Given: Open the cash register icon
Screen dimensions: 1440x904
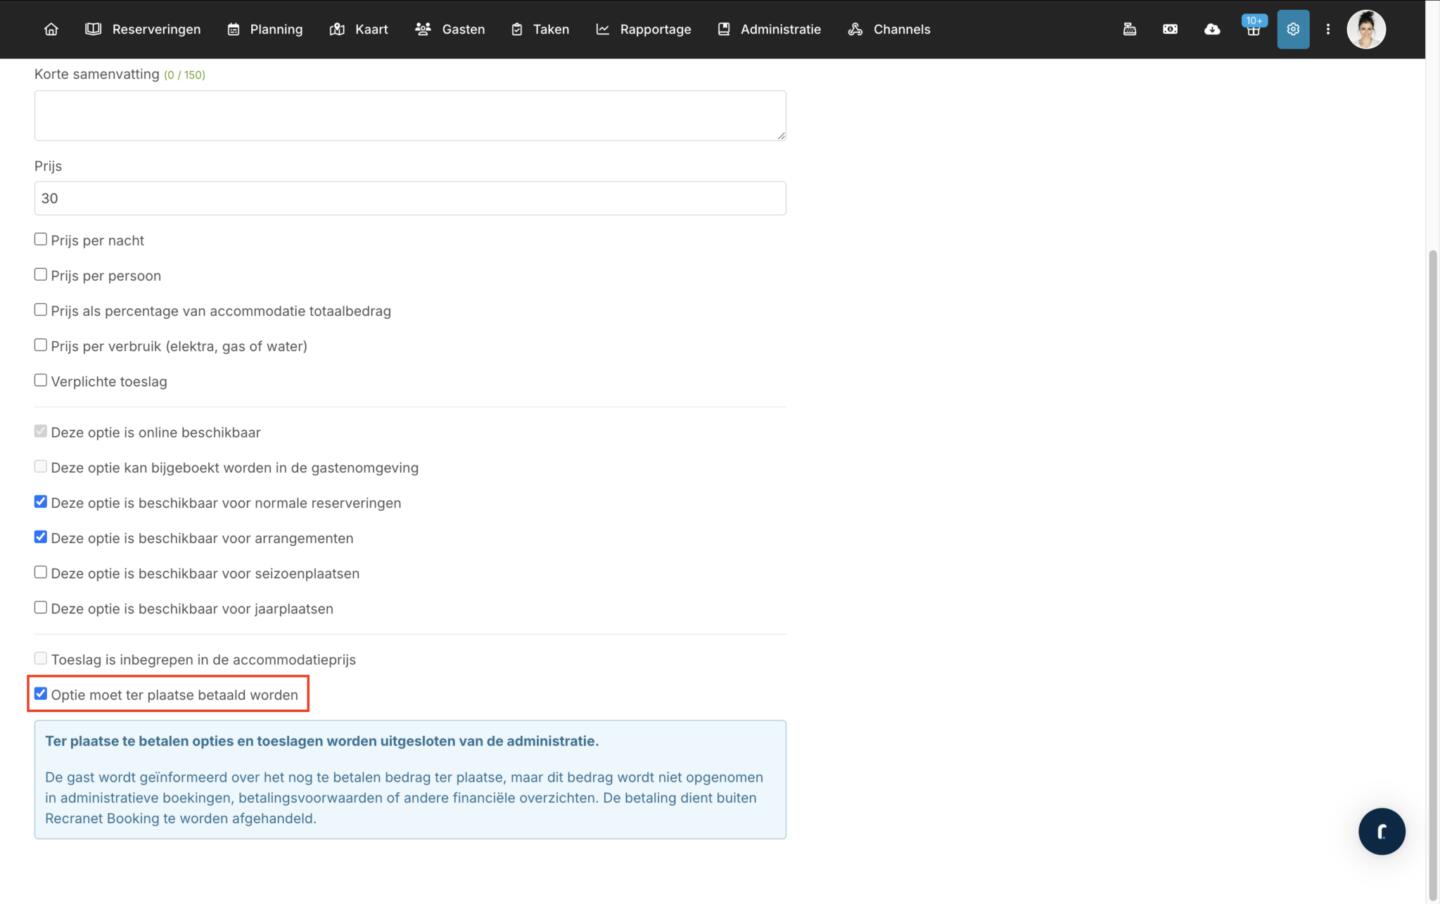Looking at the screenshot, I should 1129,29.
